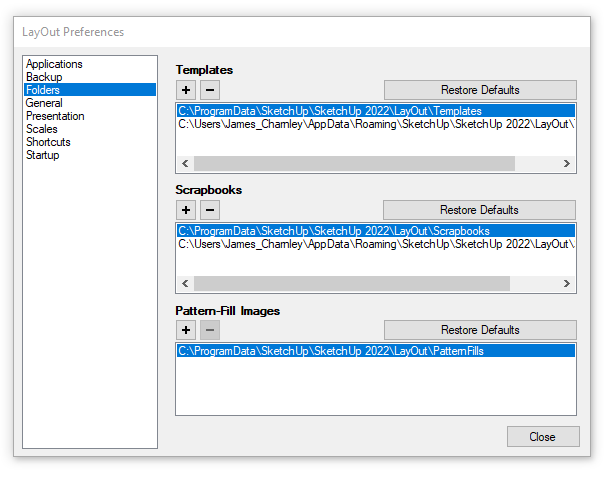The width and height of the screenshot is (612, 479).
Task: Remove selected Scrapbooks folder with minus icon
Action: [209, 210]
